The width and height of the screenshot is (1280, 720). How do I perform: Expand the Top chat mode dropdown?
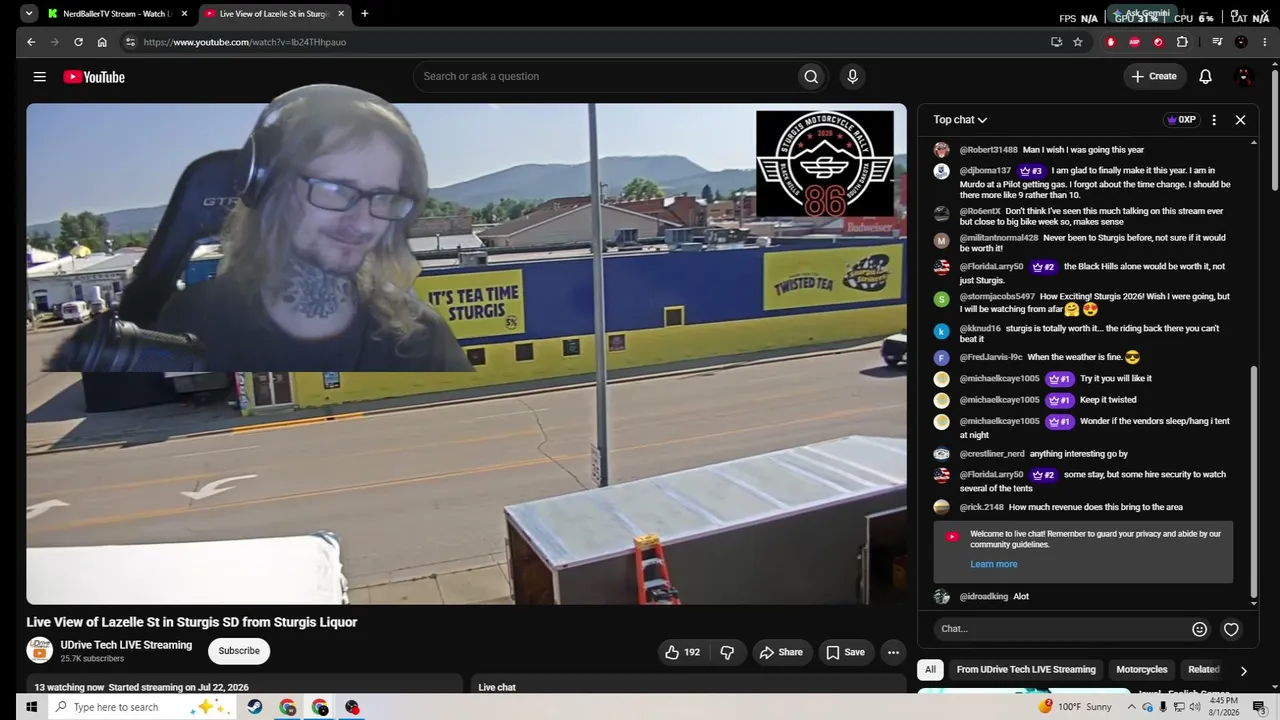pyautogui.click(x=960, y=120)
